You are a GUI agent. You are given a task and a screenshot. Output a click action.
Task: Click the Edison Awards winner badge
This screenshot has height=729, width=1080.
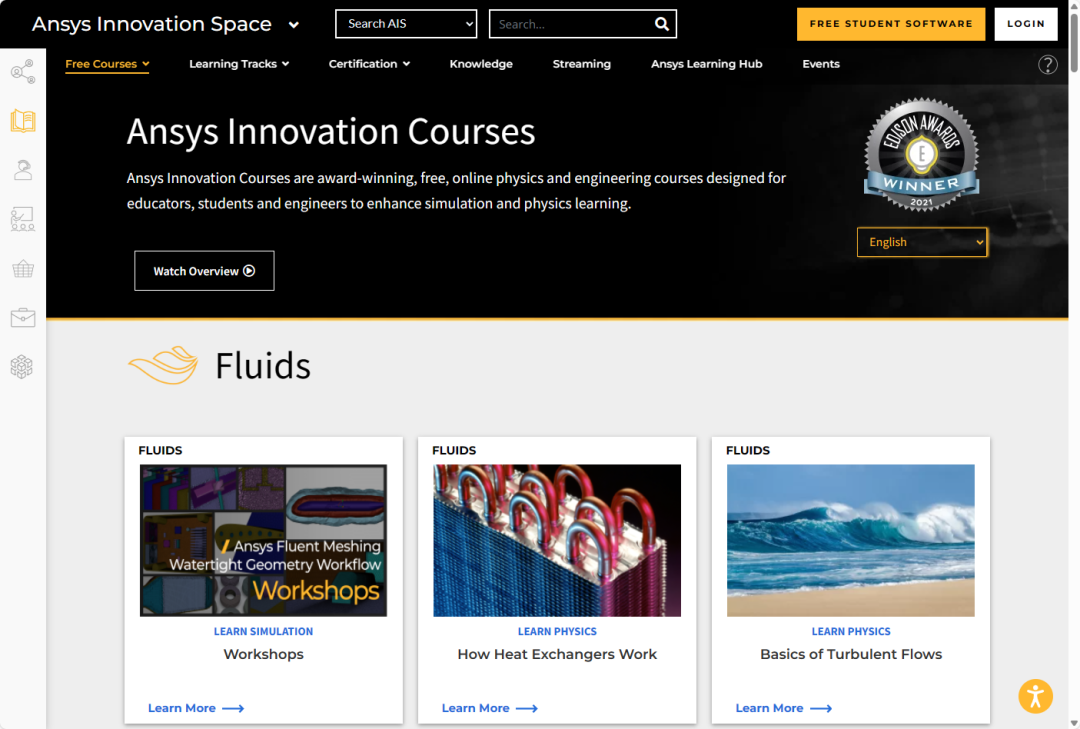click(x=922, y=154)
